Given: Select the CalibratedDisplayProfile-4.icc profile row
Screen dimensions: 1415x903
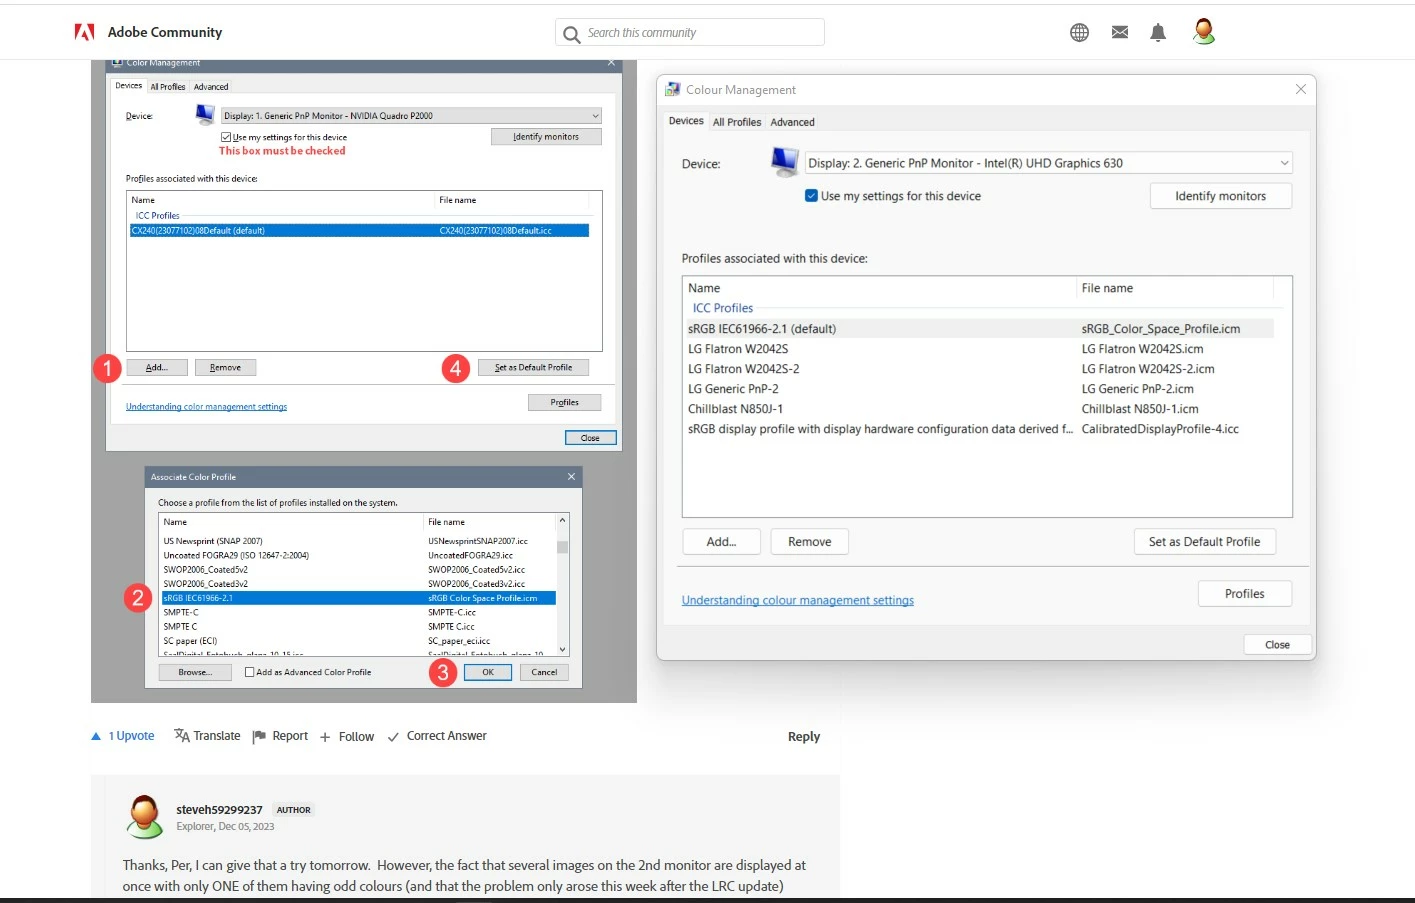Looking at the screenshot, I should point(979,429).
